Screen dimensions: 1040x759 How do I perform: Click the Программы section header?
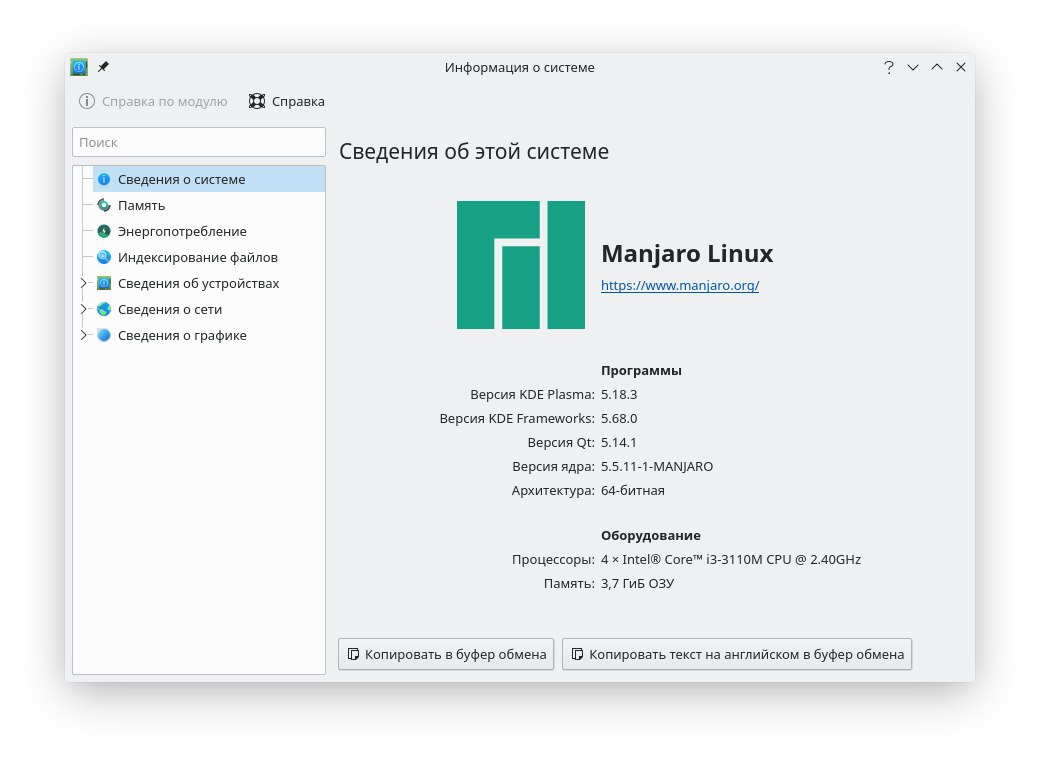click(x=641, y=370)
